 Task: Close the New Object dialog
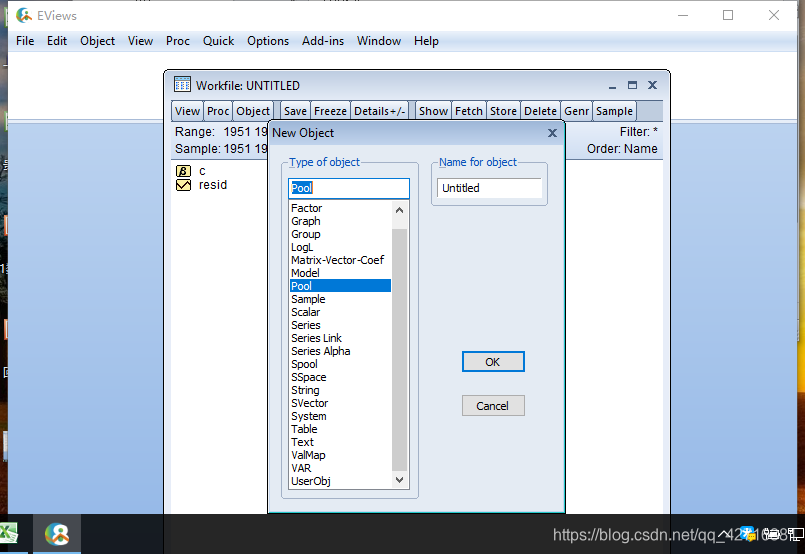click(552, 133)
